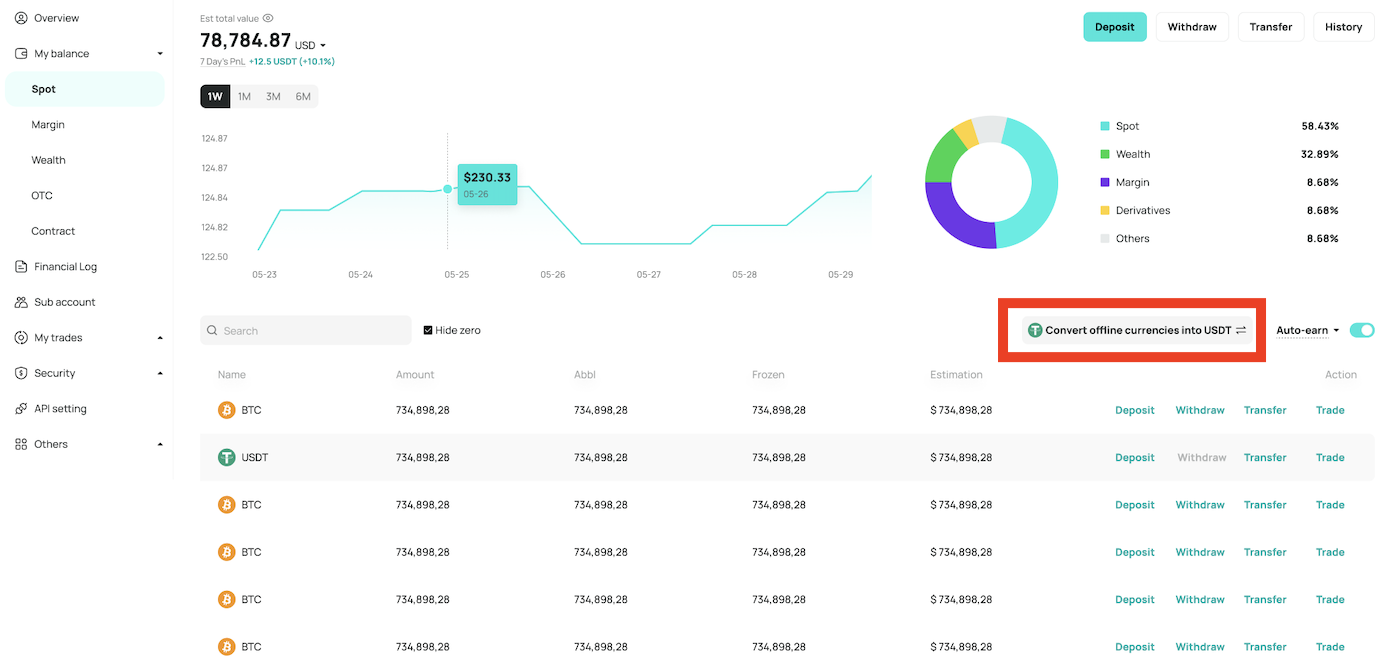Click the BTC coin icon in first row
The image size is (1388, 670).
(x=227, y=409)
